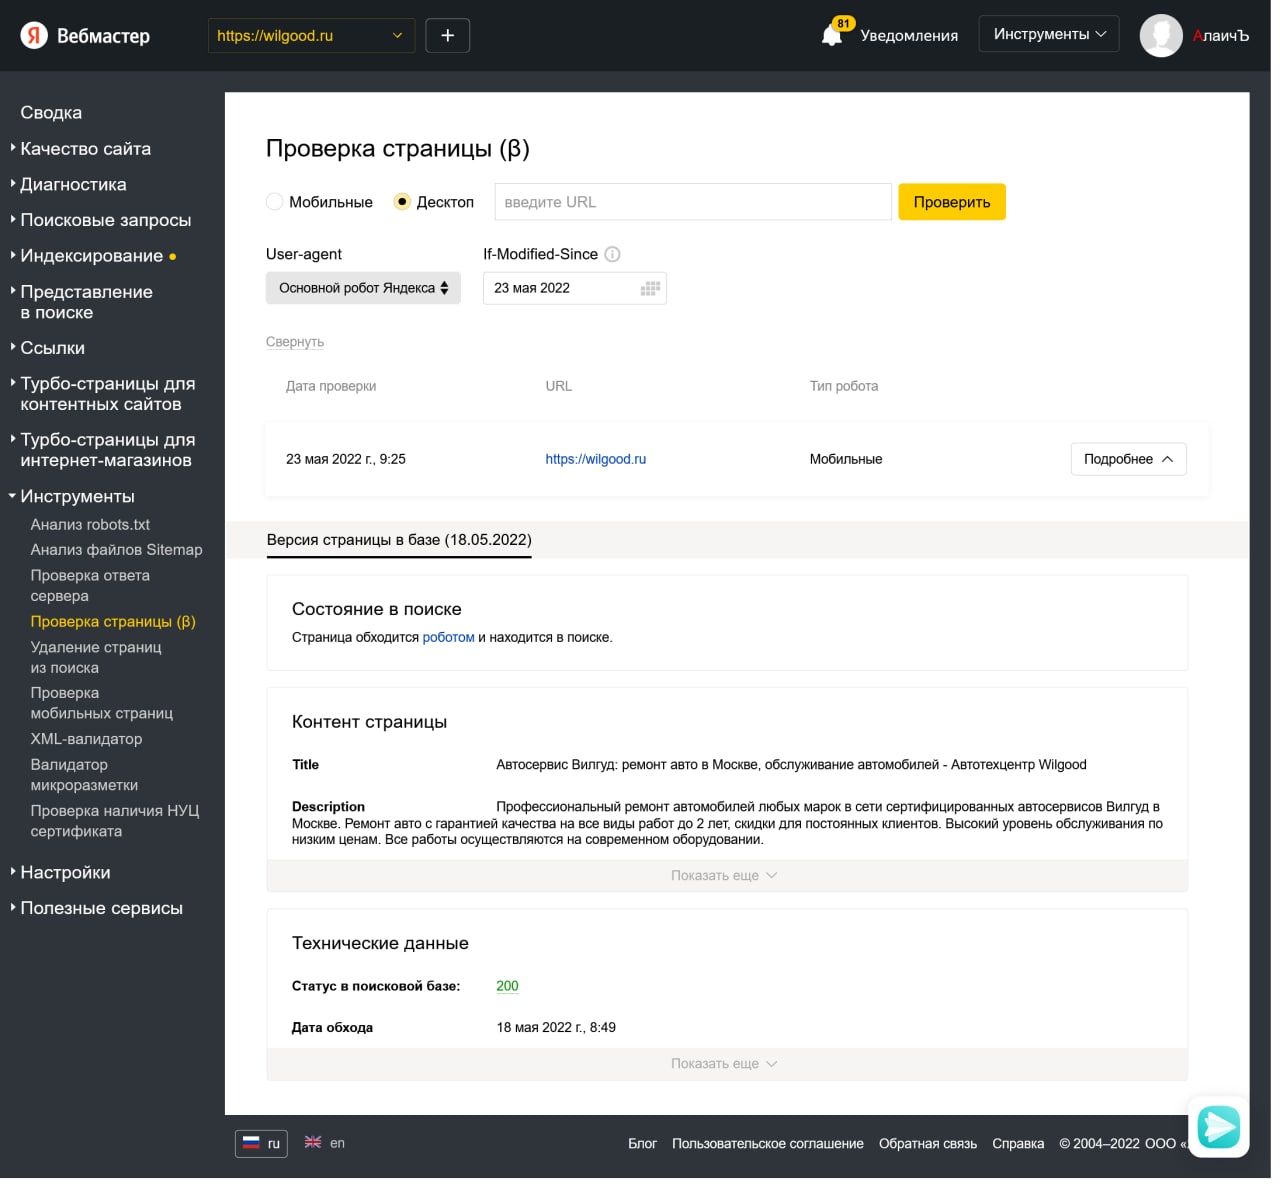Click the user avatar picture
This screenshot has height=1188, width=1280.
[1161, 36]
